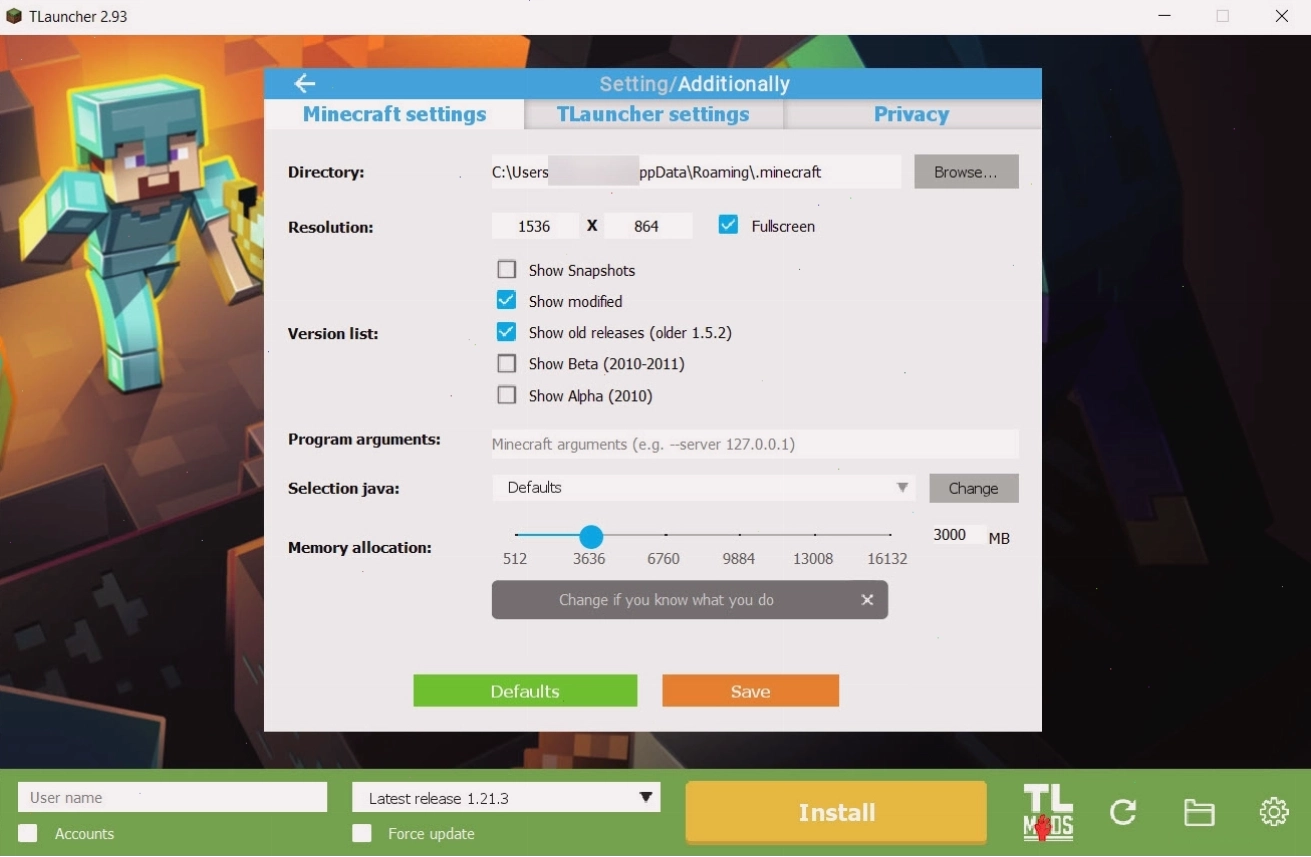Open the Latest release 1.21.3 version dropdown
This screenshot has height=857, width=1311.
click(x=506, y=798)
